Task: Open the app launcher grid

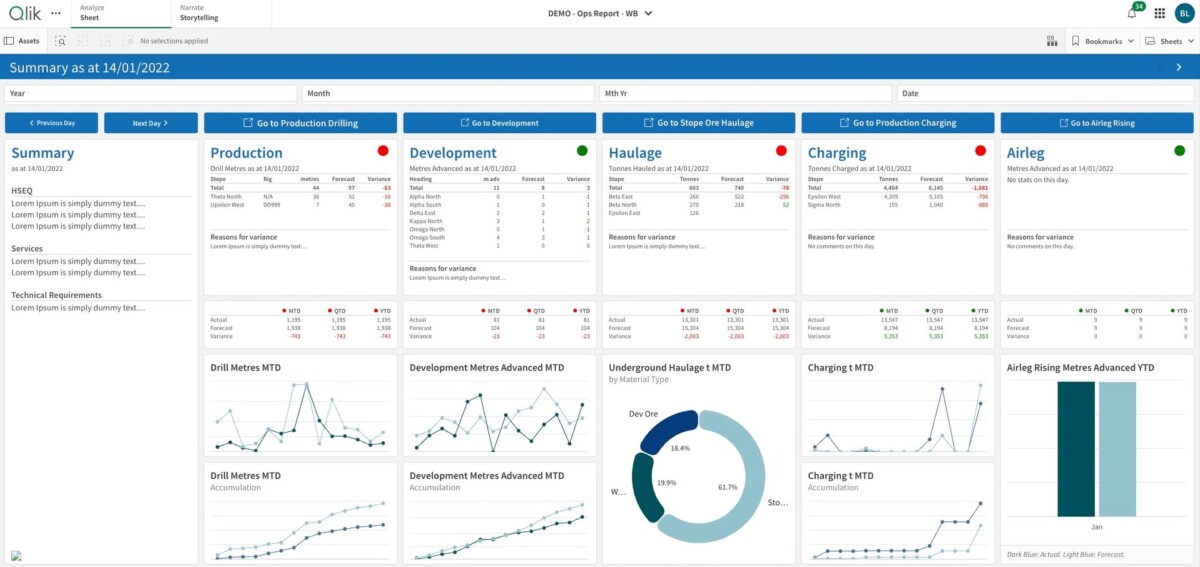Action: 1159,14
